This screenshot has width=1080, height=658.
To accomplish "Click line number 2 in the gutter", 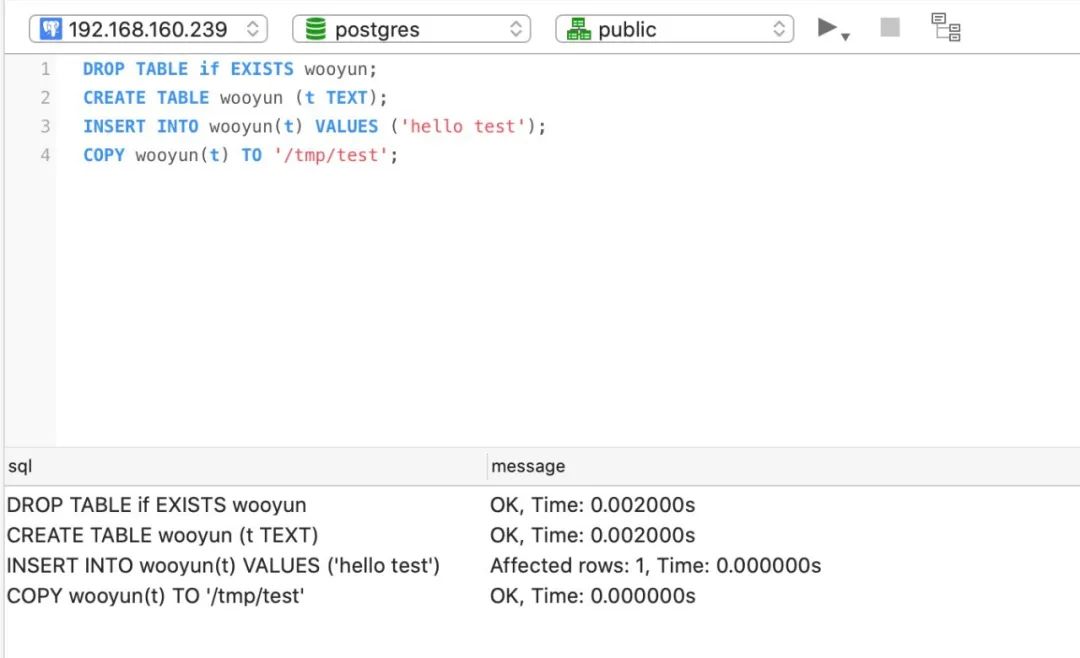I will click(45, 98).
